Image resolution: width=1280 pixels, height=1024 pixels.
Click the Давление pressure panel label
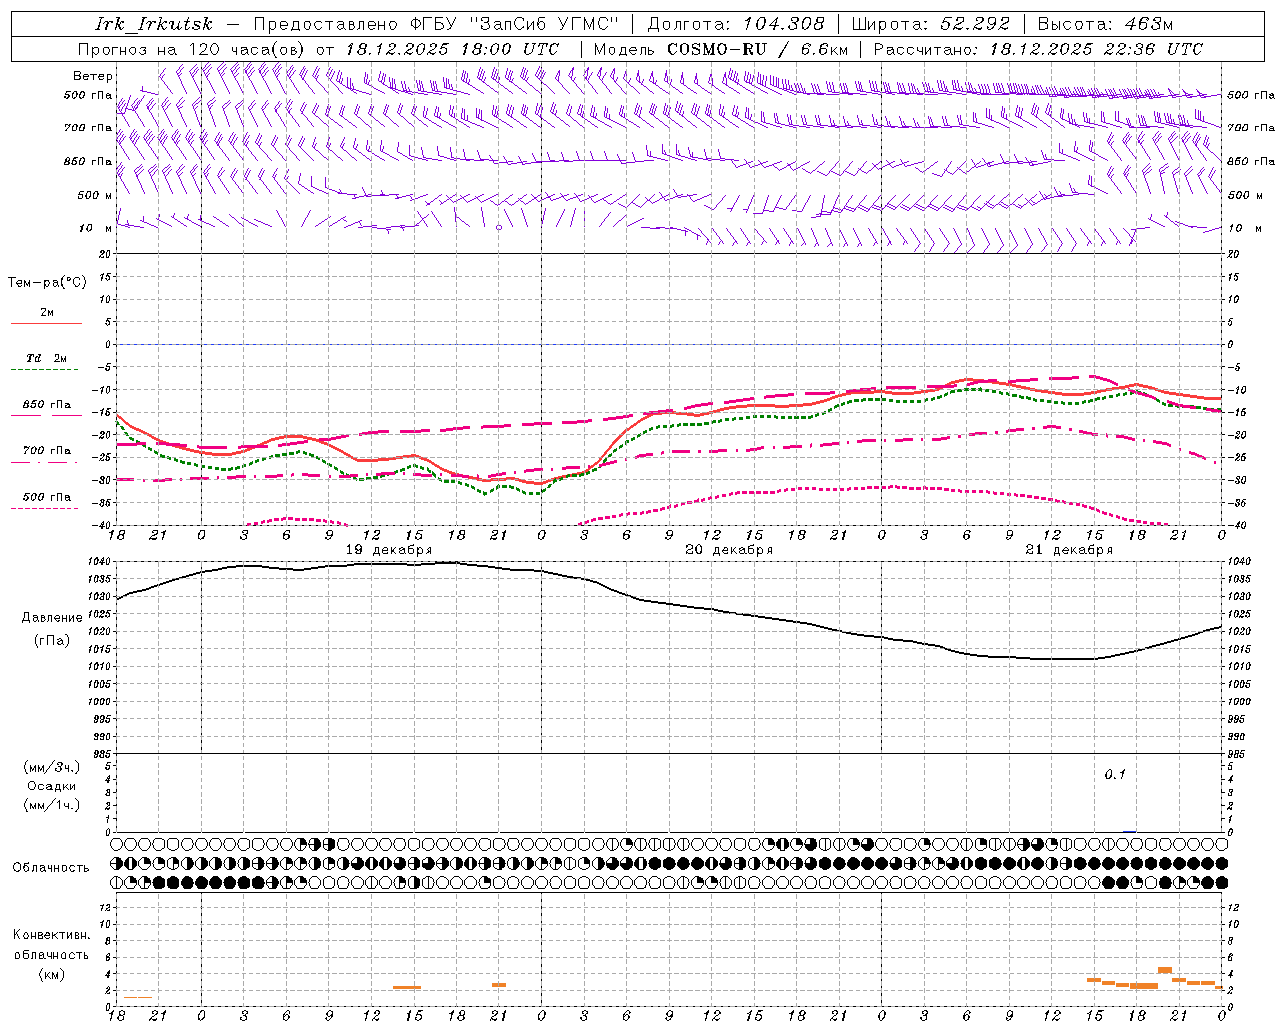click(x=52, y=618)
